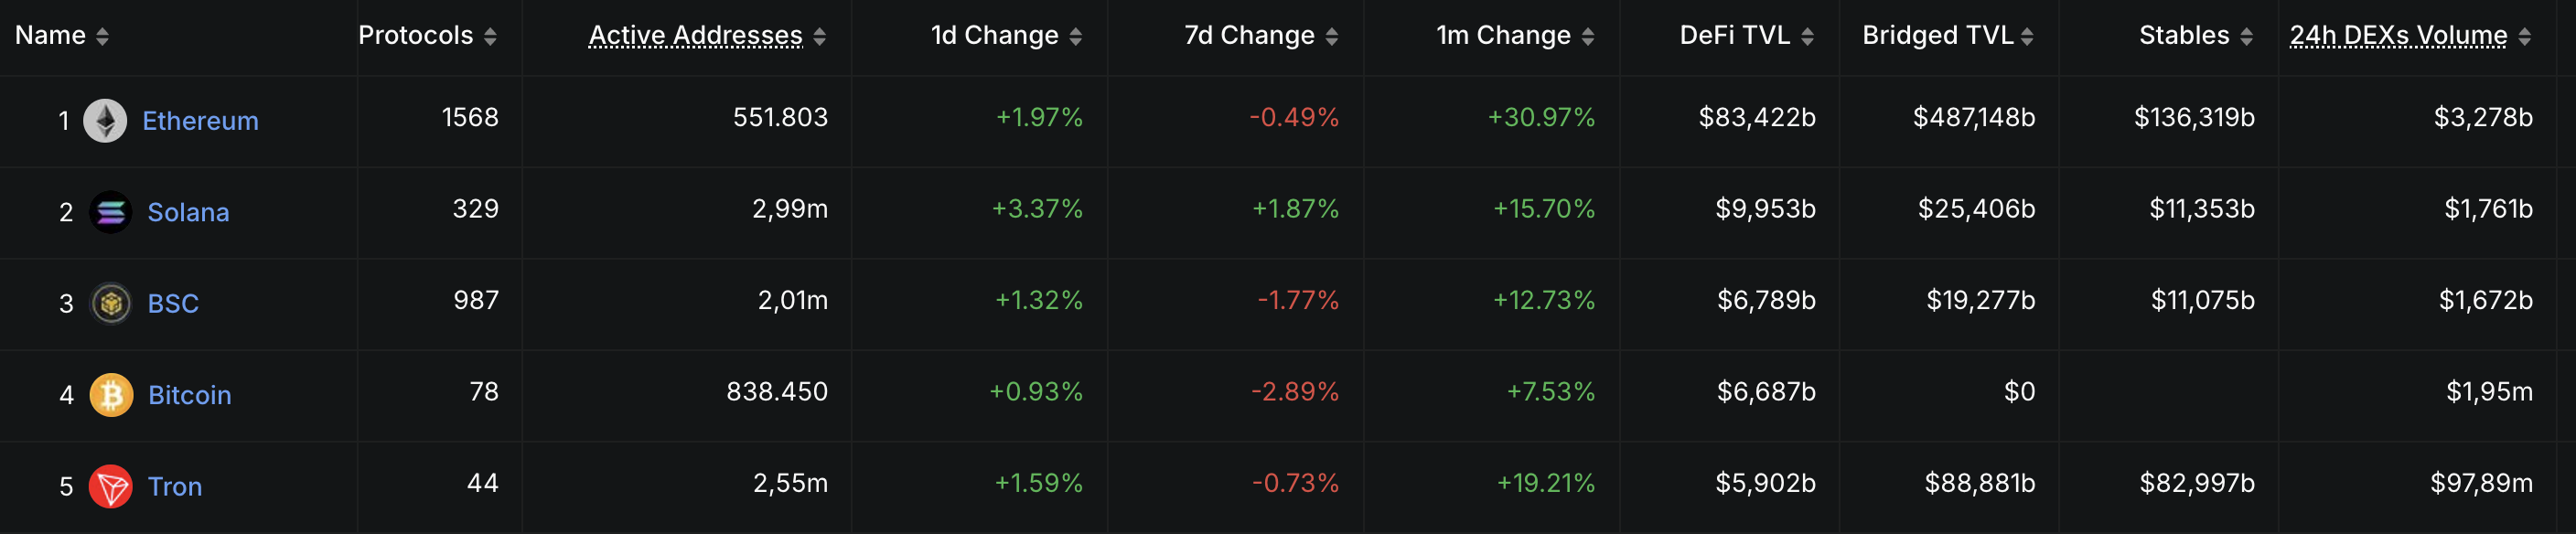Sort by 7d Change arrows
2576x534 pixels.
1332,37
